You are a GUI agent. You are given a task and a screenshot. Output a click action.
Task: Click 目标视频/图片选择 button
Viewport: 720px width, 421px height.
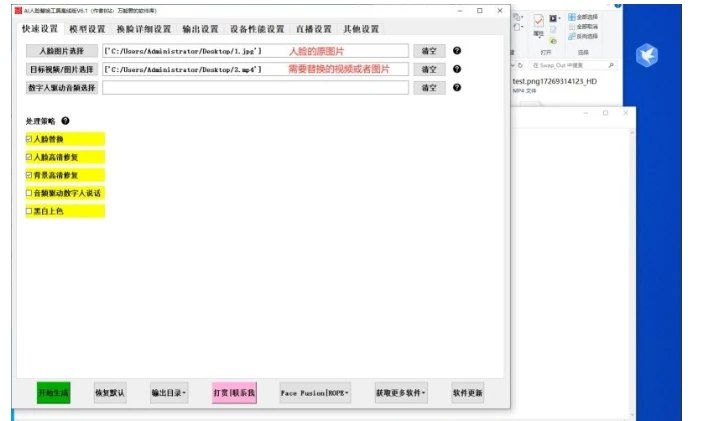tap(62, 69)
